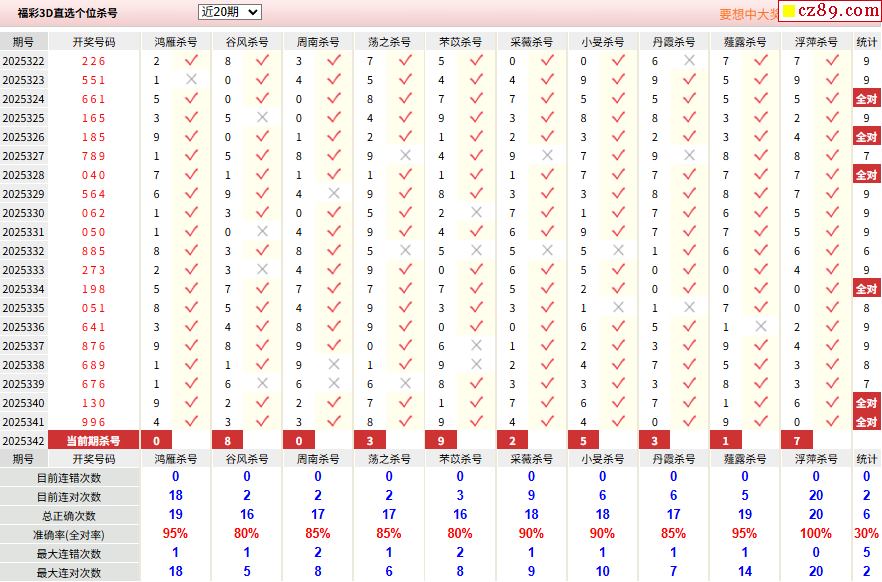Screen dimensions: 882x582
Task: Click the X mark for 周南杀号 in row 2025338
Action: pos(334,364)
